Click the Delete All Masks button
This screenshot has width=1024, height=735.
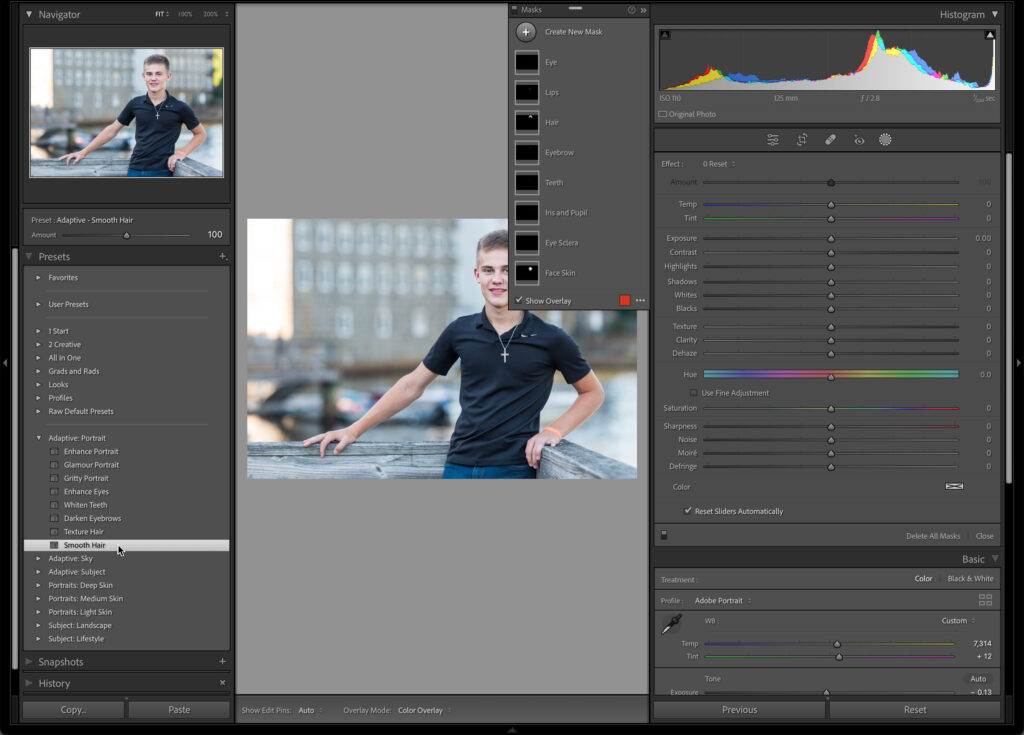click(x=932, y=536)
